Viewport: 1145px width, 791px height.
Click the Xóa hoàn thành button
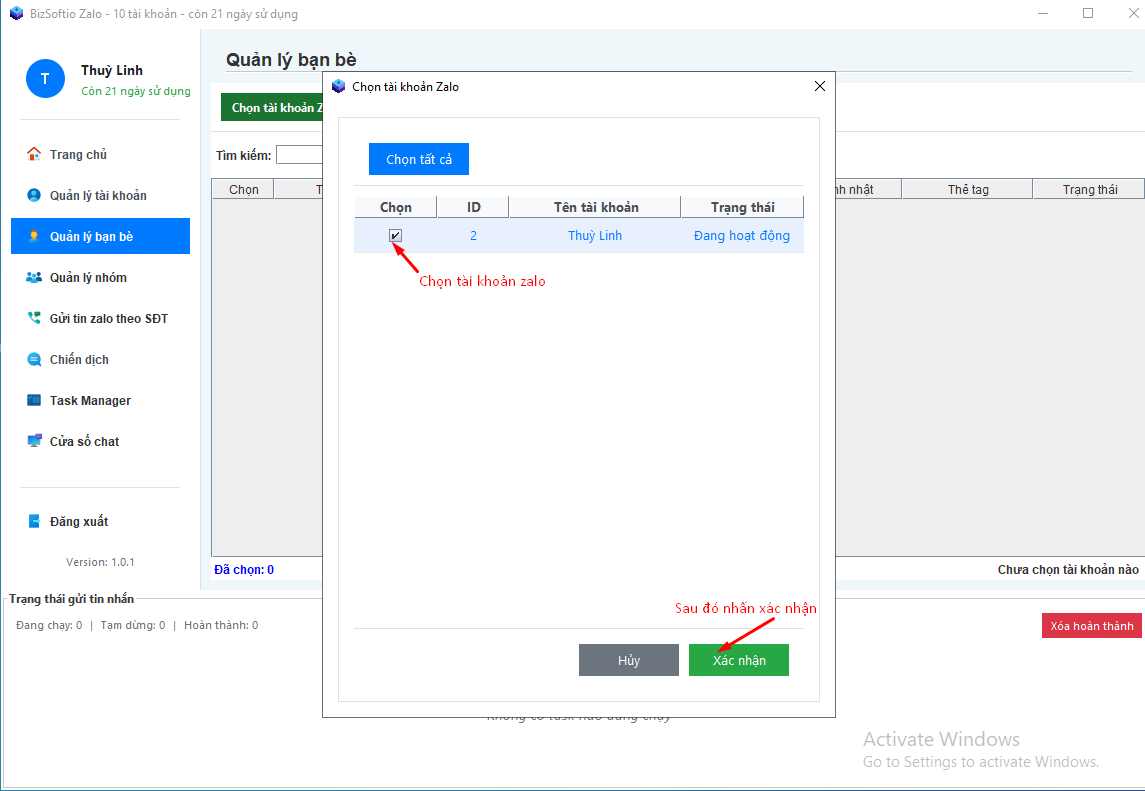[x=1091, y=626]
